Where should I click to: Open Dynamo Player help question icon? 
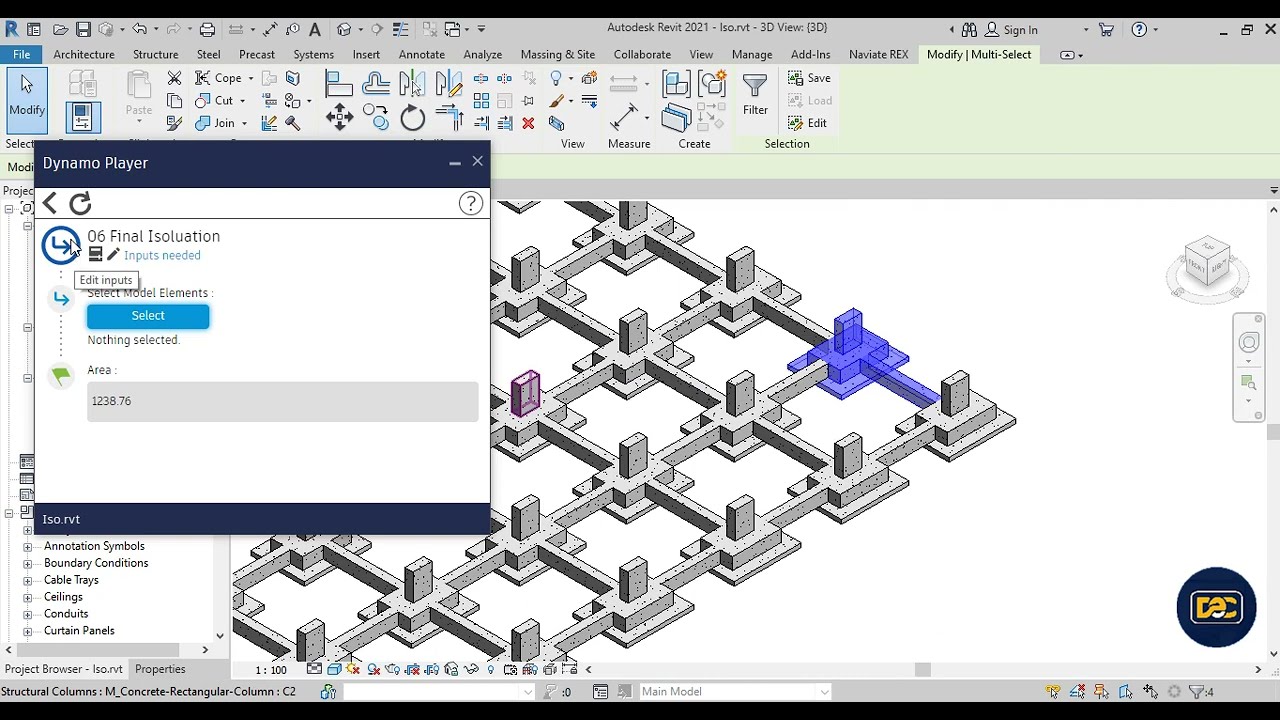[x=471, y=204]
